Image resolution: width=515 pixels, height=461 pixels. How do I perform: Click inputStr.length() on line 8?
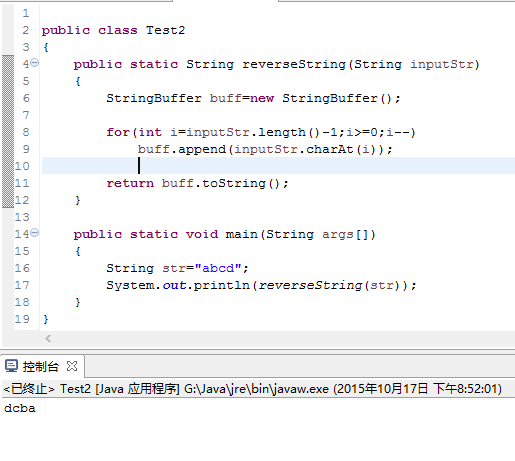click(253, 132)
